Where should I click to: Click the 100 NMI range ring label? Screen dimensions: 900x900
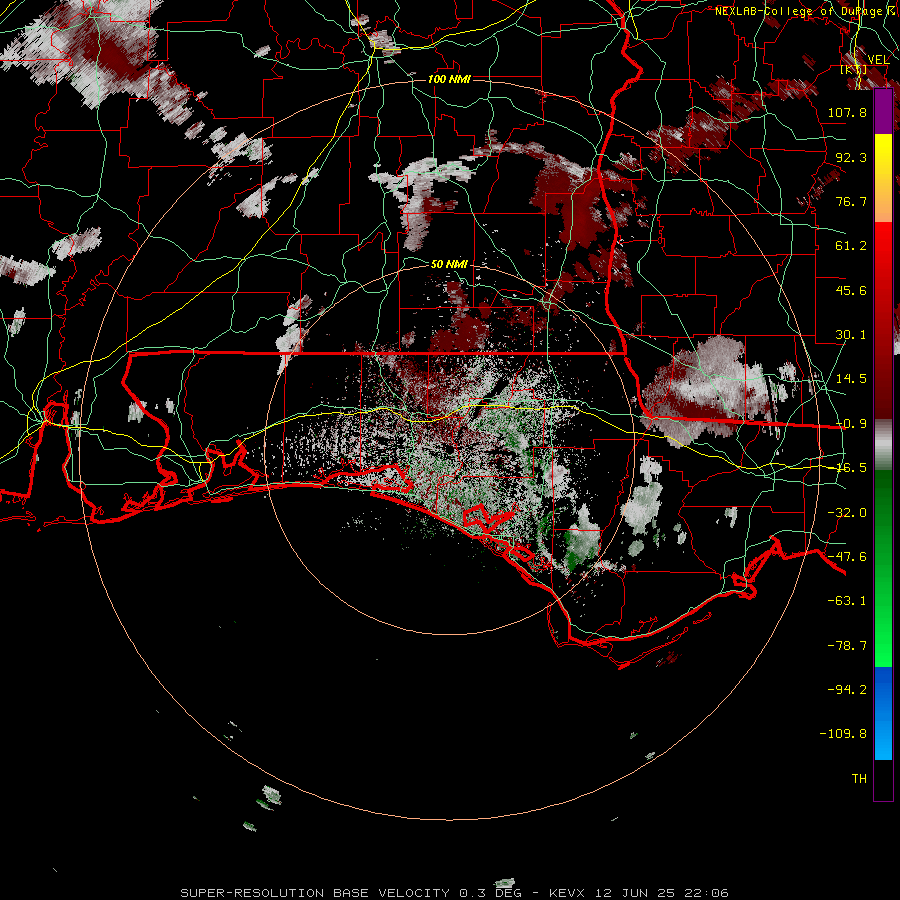point(449,79)
